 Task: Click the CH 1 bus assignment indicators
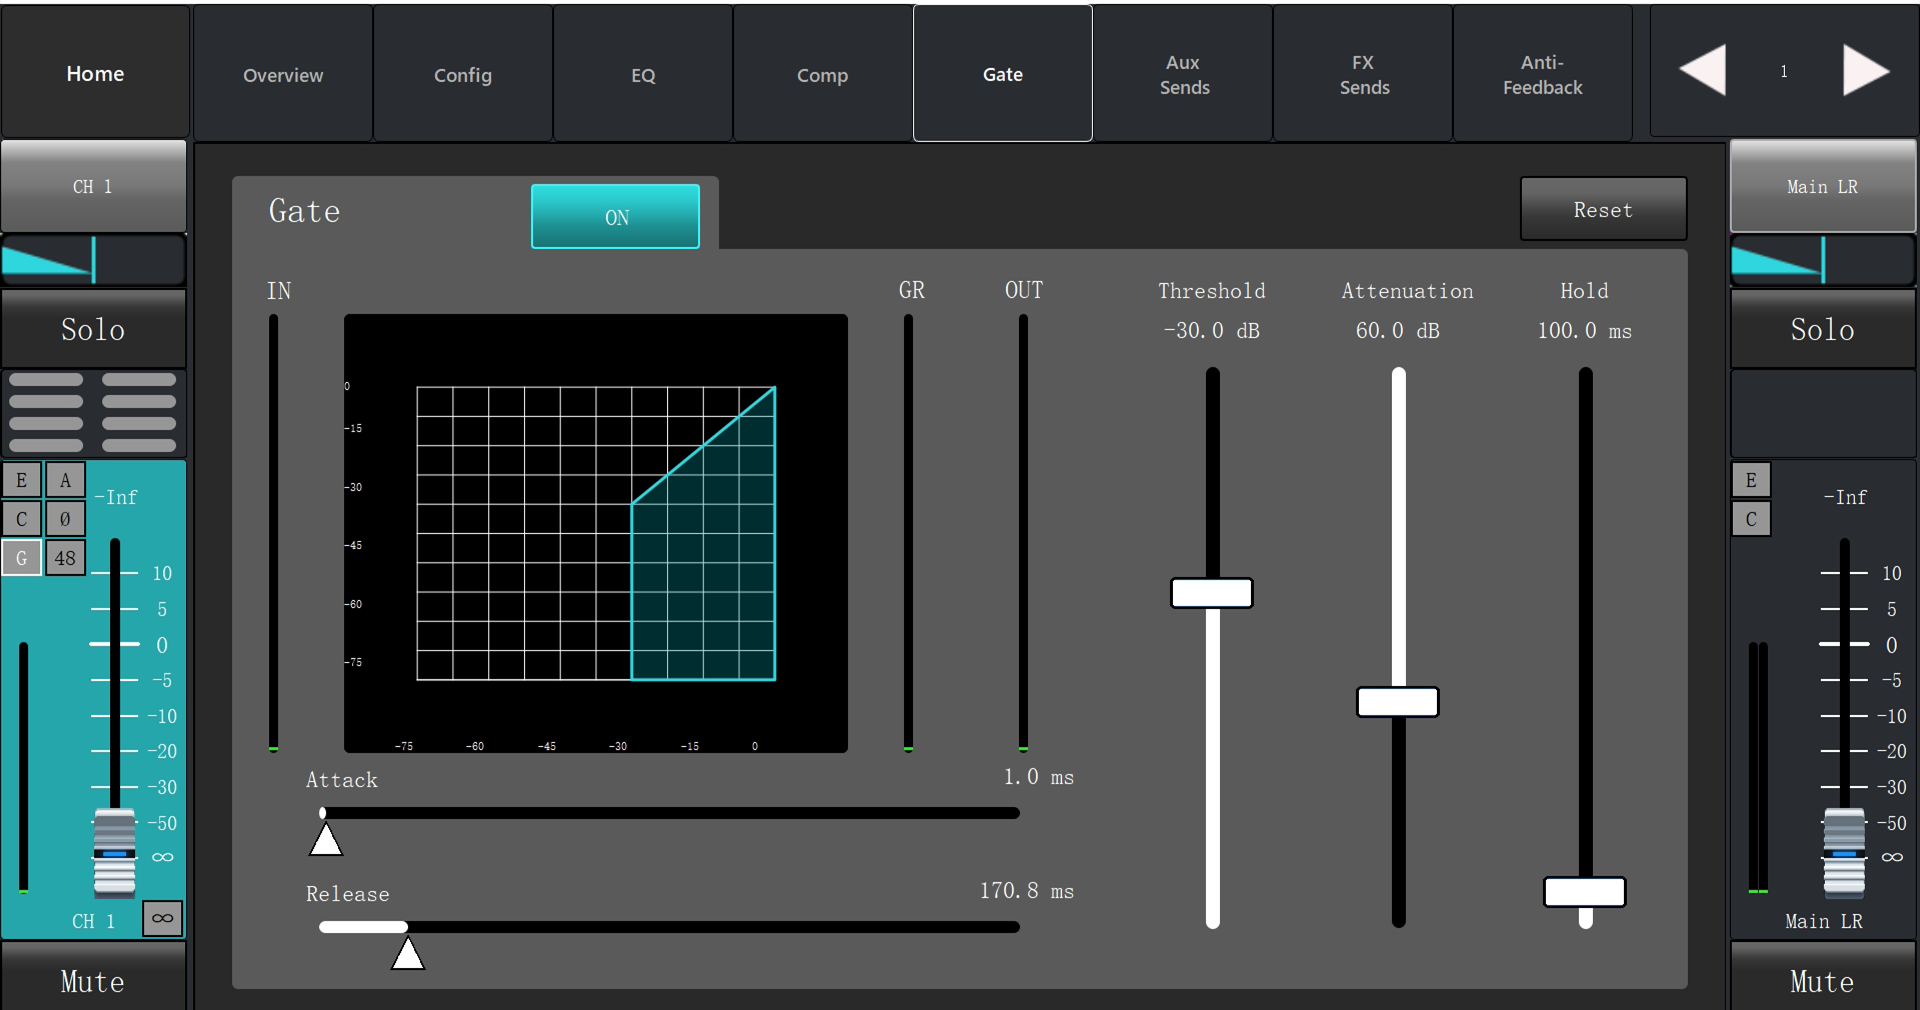tap(93, 412)
